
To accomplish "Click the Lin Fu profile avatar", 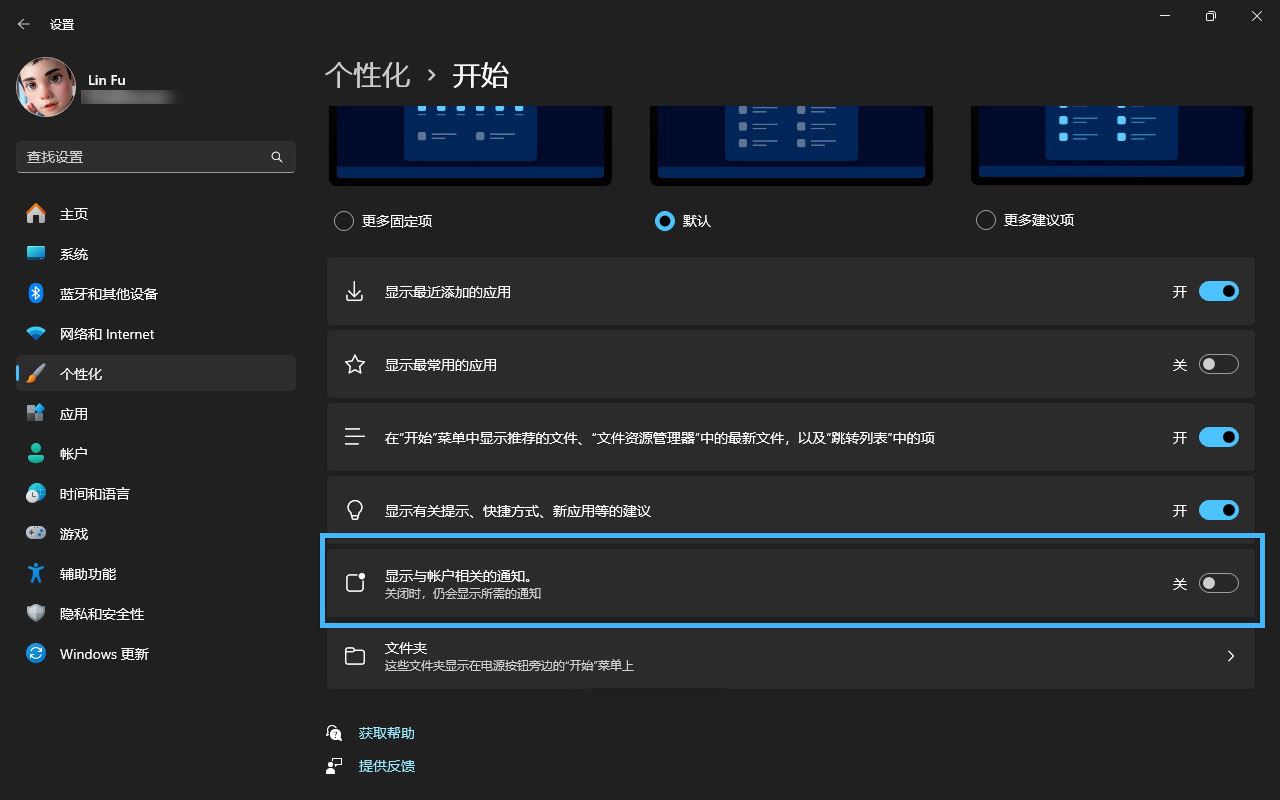I will tap(46, 87).
